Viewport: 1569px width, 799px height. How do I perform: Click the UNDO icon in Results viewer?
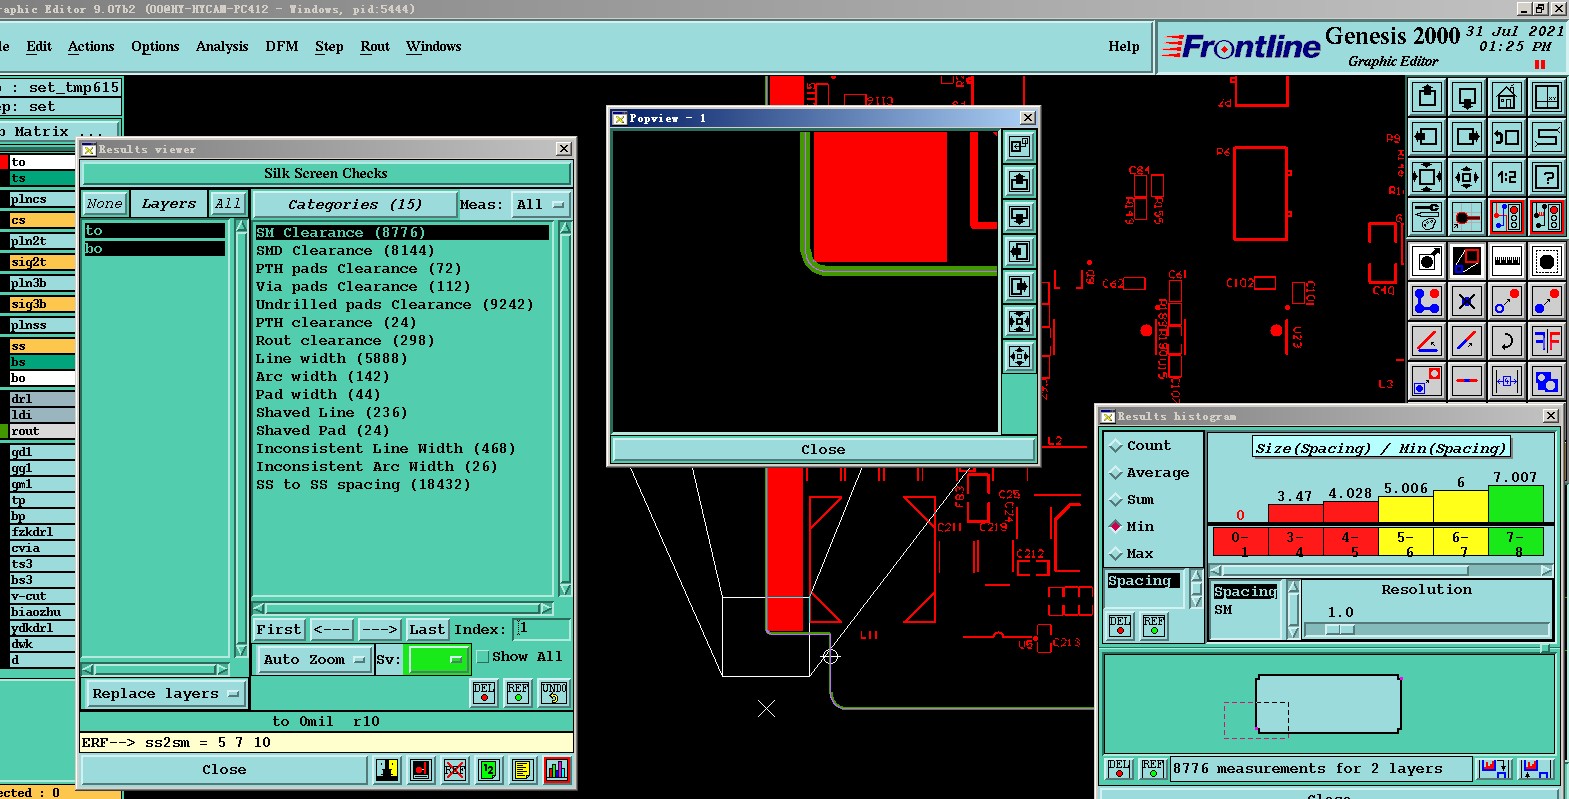554,693
